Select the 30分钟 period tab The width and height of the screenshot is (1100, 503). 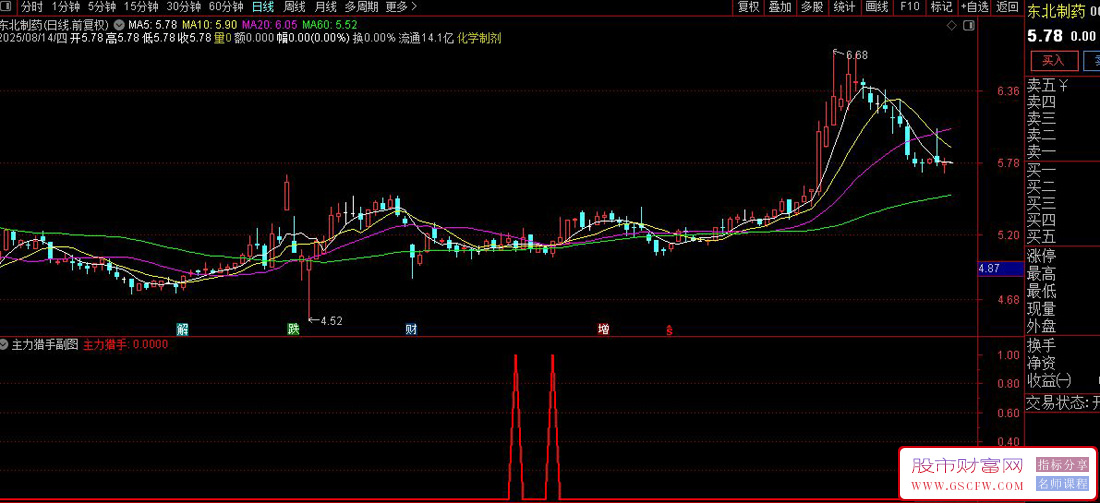[184, 7]
